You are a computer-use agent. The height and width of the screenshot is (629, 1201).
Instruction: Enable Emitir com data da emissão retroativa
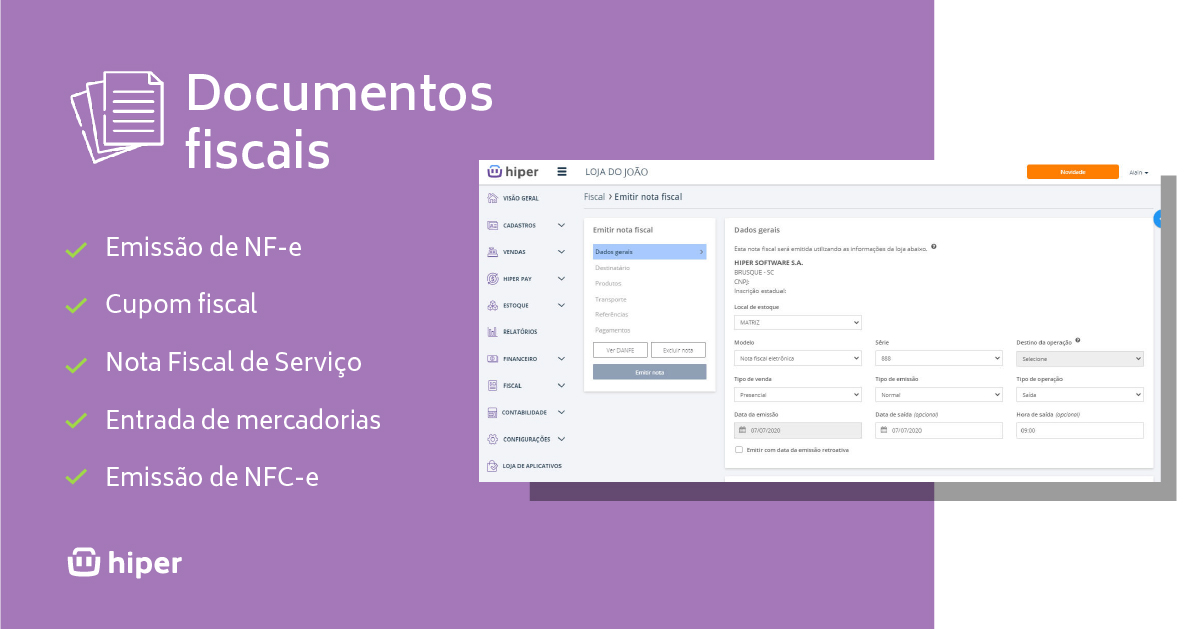point(739,450)
